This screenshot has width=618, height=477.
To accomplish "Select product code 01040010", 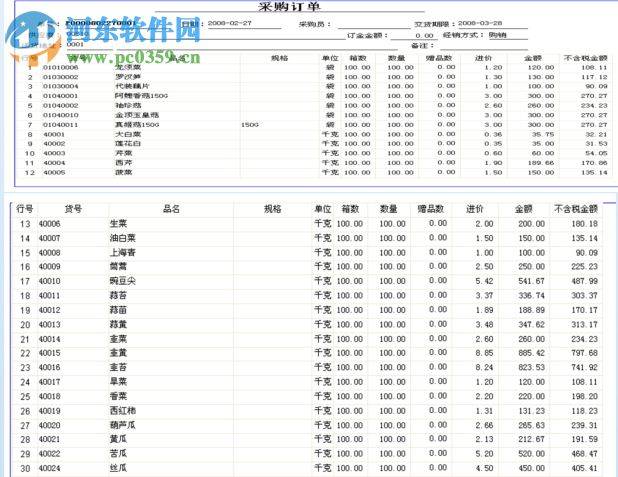I will click(61, 115).
